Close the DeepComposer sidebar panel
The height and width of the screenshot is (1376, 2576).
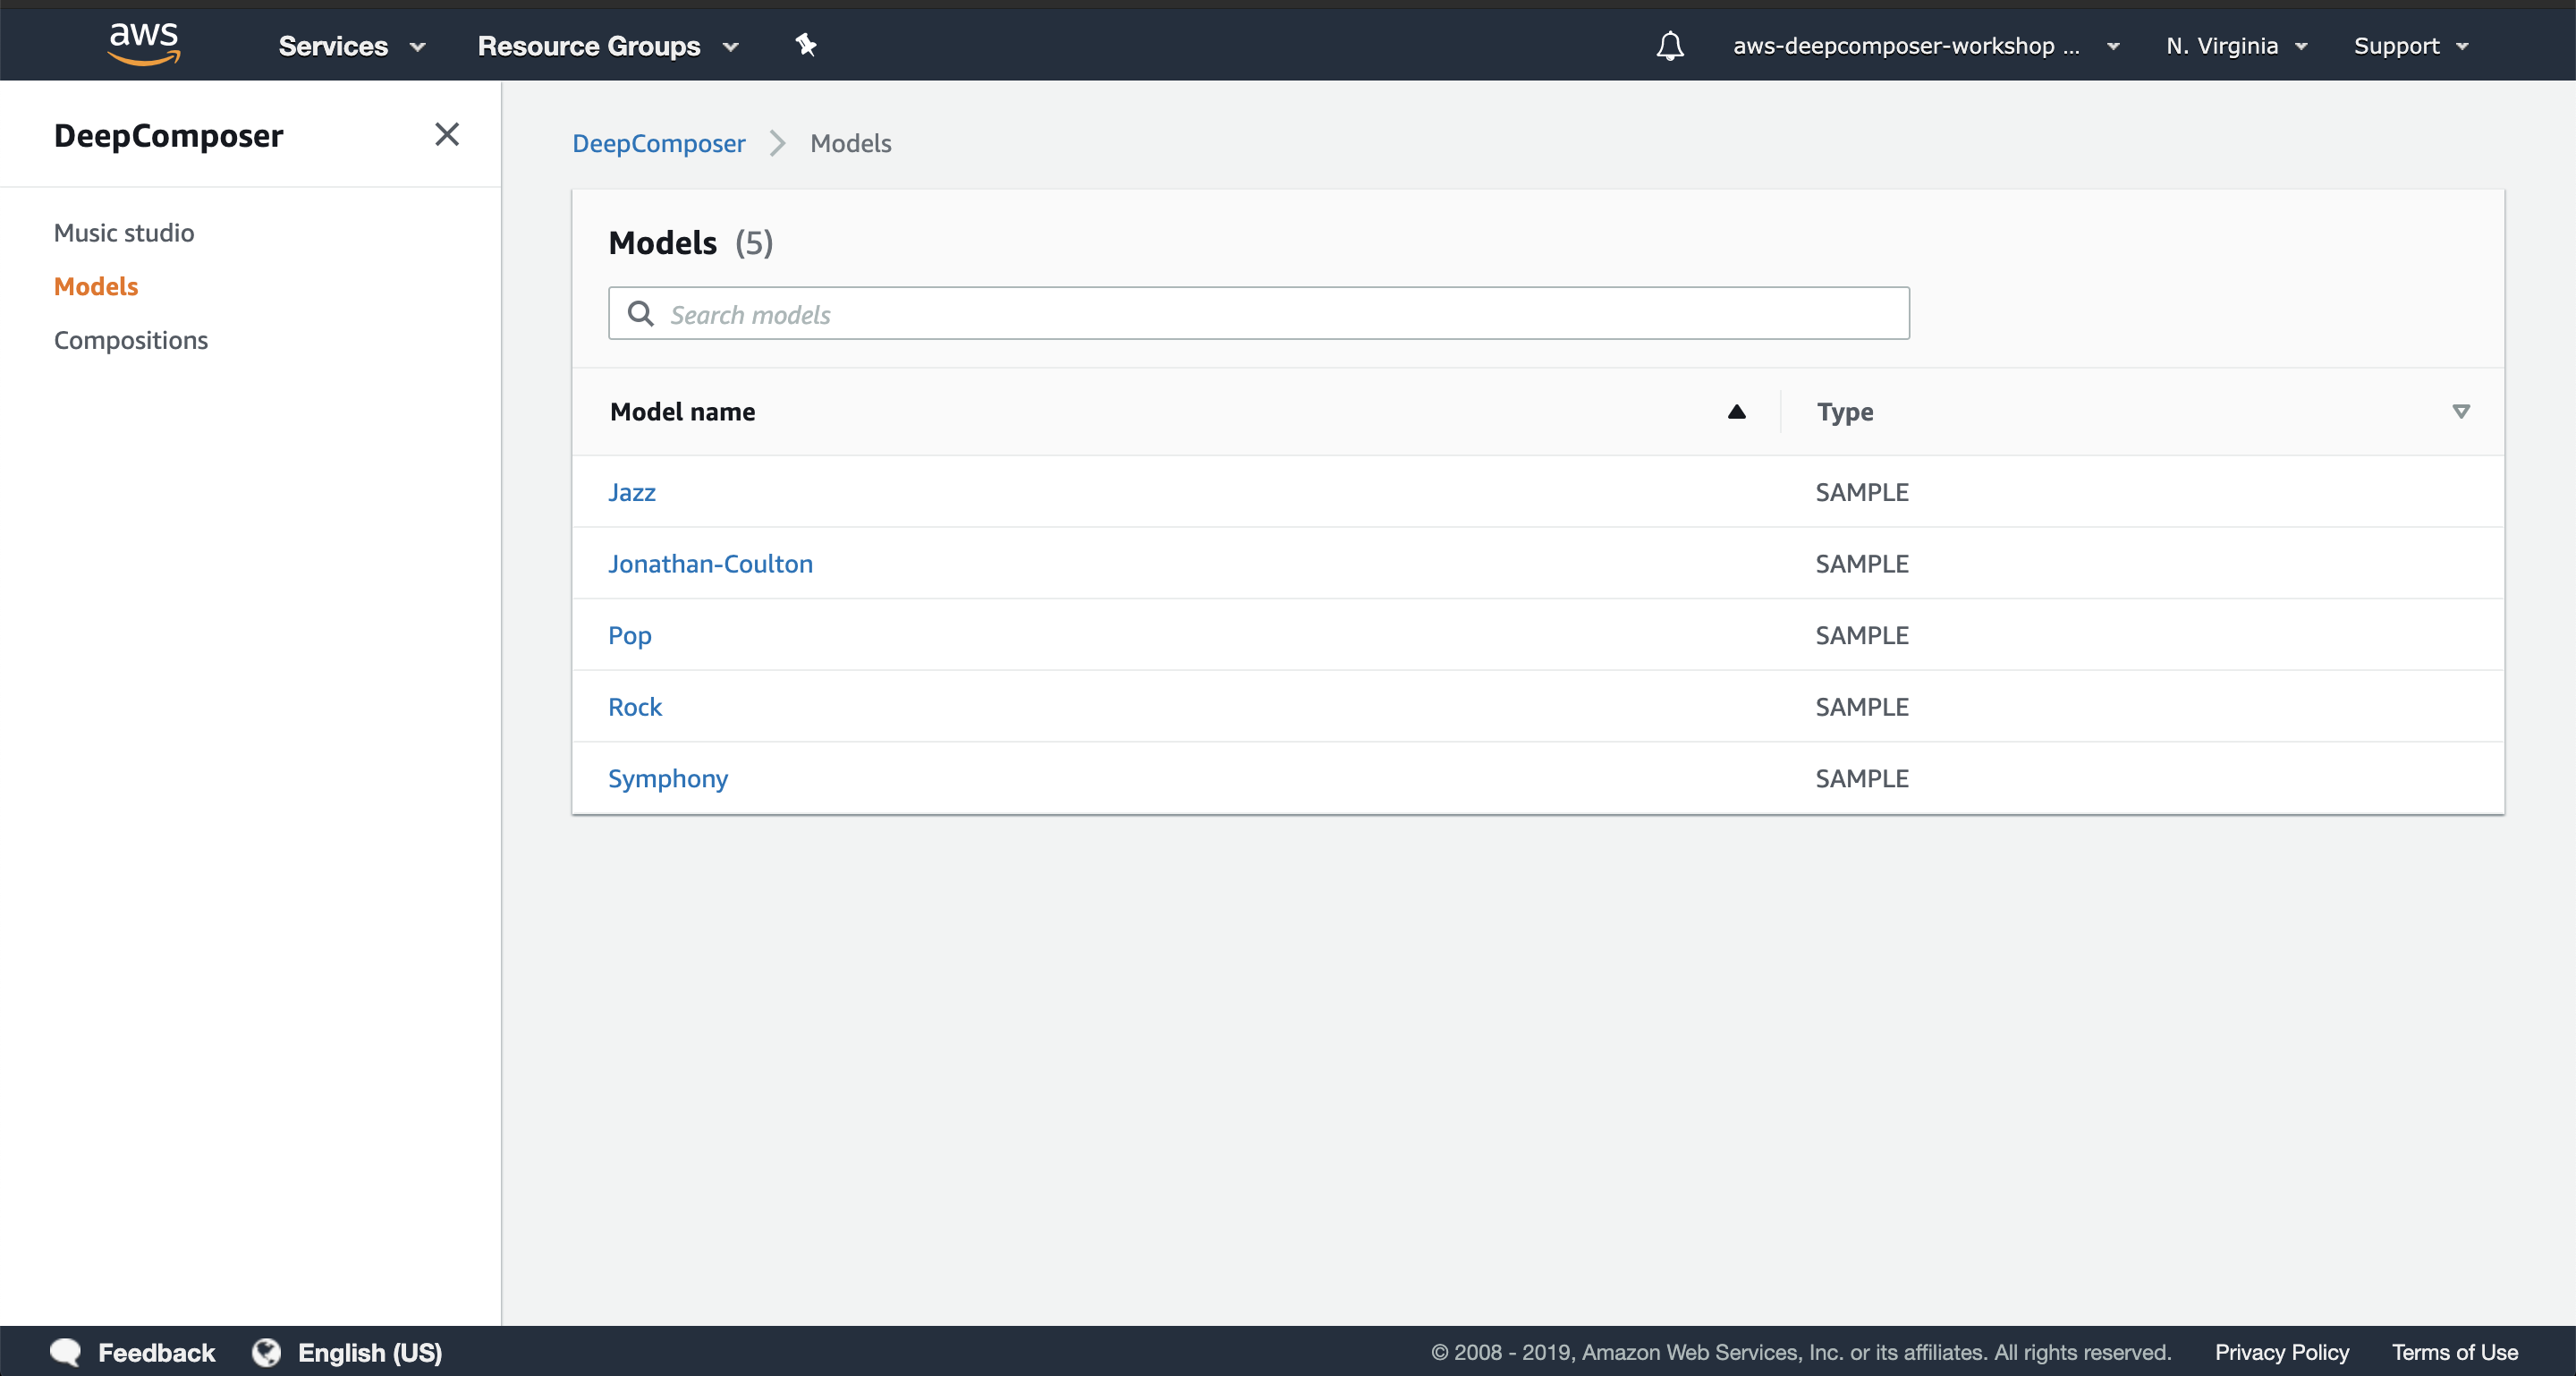pos(447,134)
